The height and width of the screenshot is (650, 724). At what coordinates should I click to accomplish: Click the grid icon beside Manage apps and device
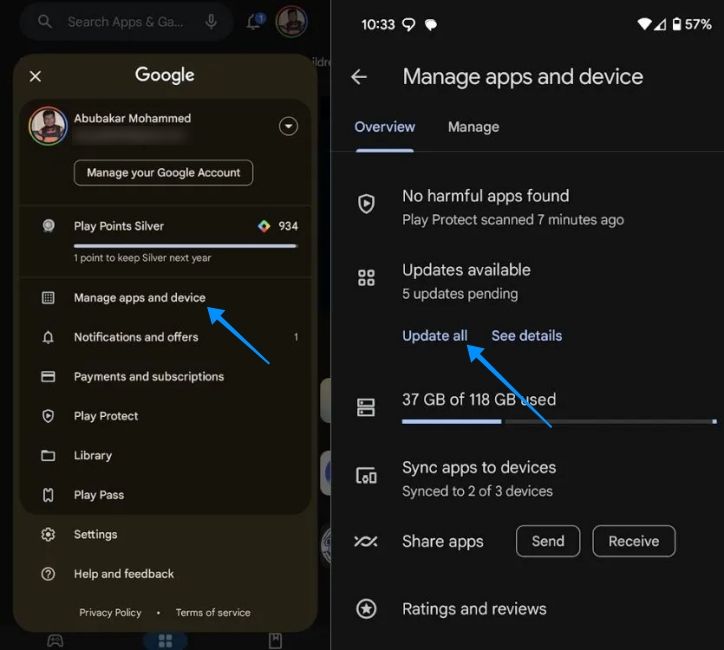(48, 298)
